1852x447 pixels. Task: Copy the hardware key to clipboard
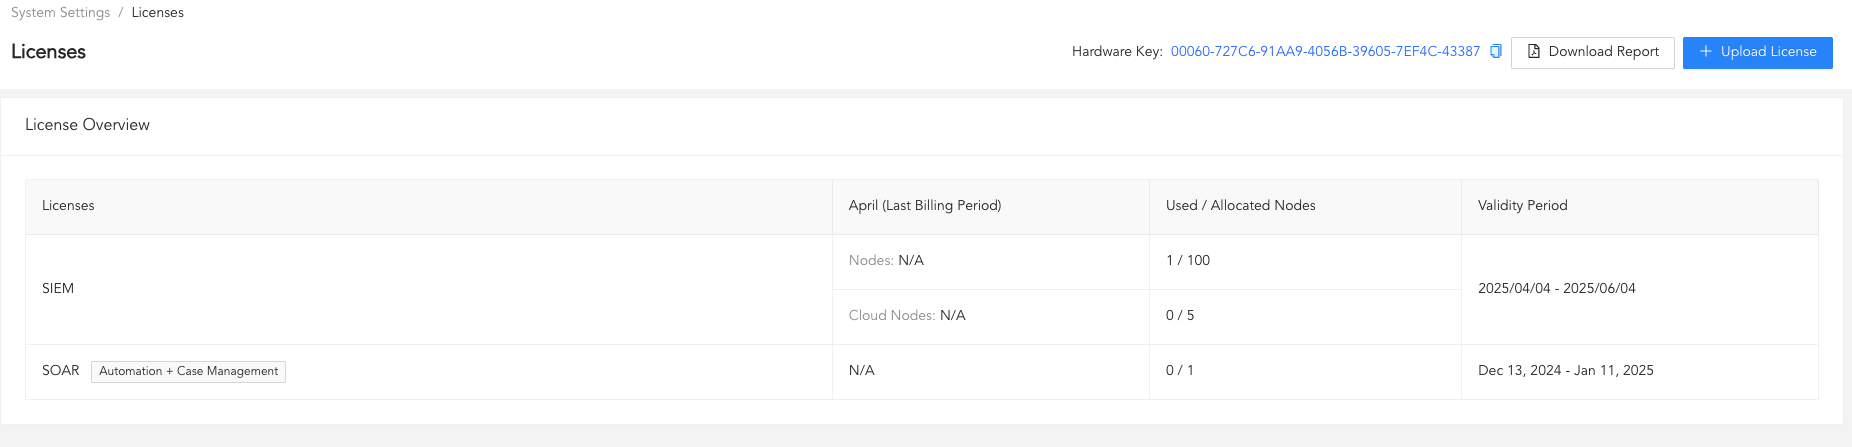pyautogui.click(x=1496, y=52)
